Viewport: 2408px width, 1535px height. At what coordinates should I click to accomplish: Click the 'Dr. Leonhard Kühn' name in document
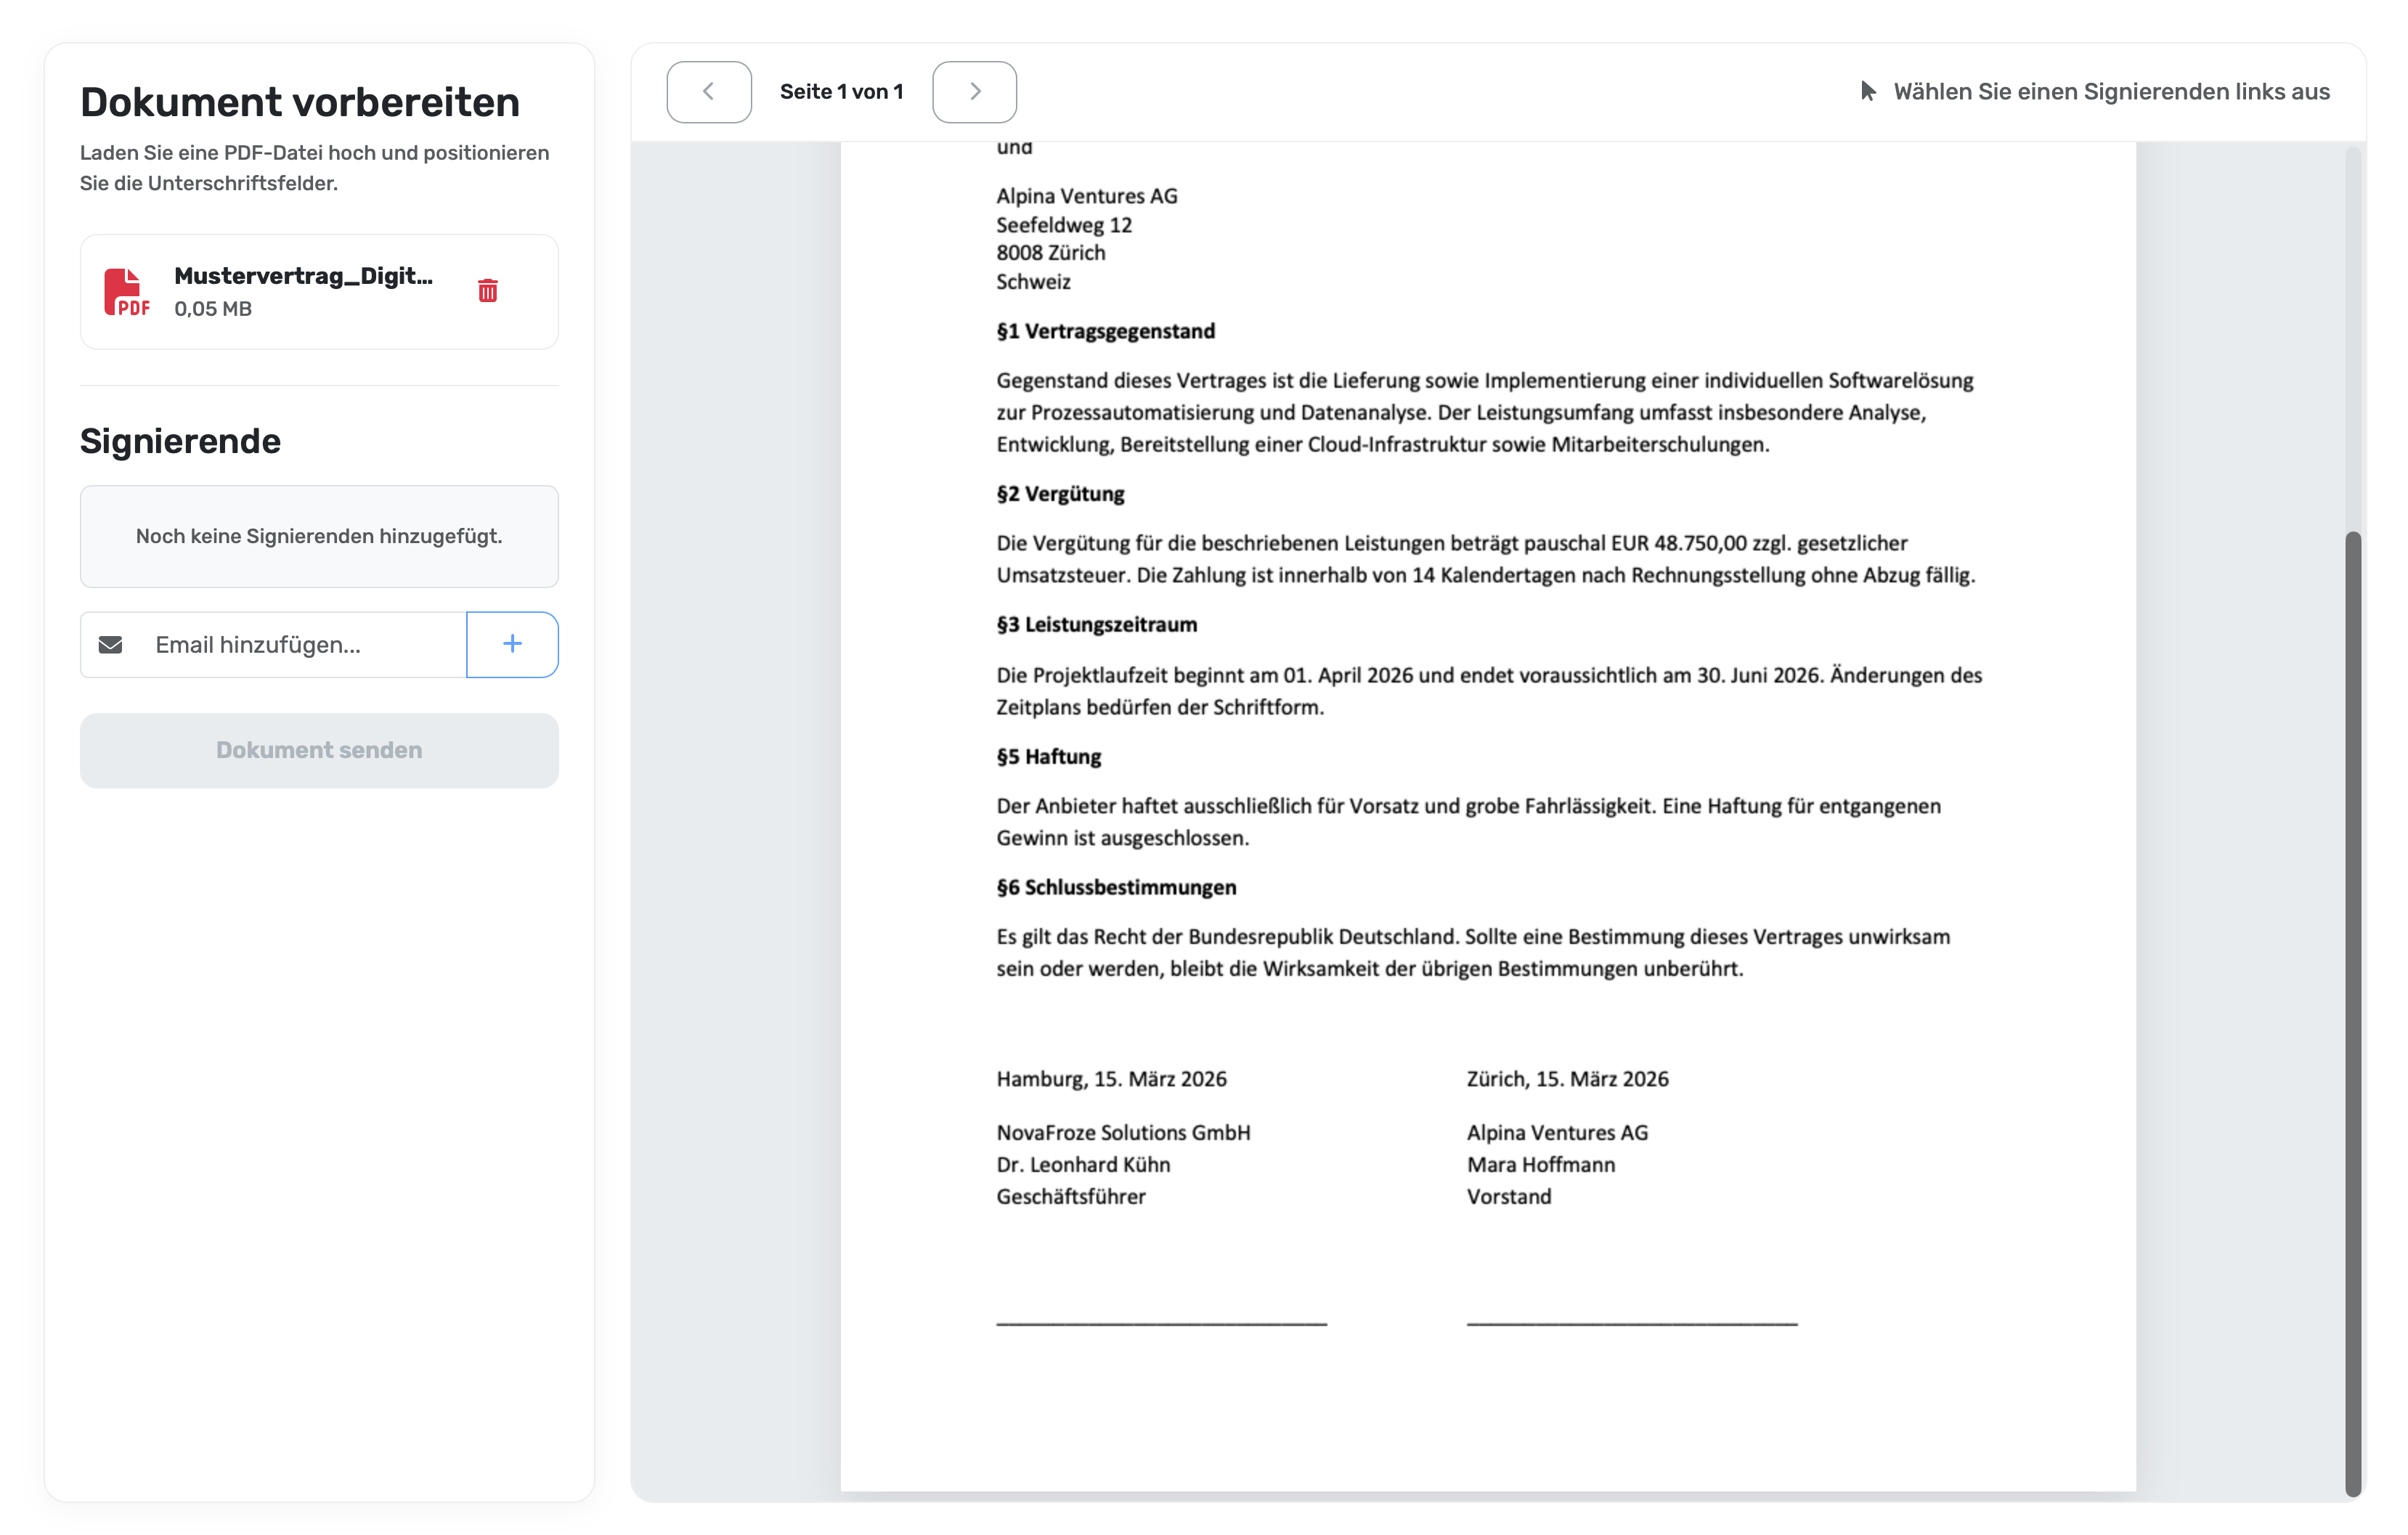click(x=1083, y=1164)
